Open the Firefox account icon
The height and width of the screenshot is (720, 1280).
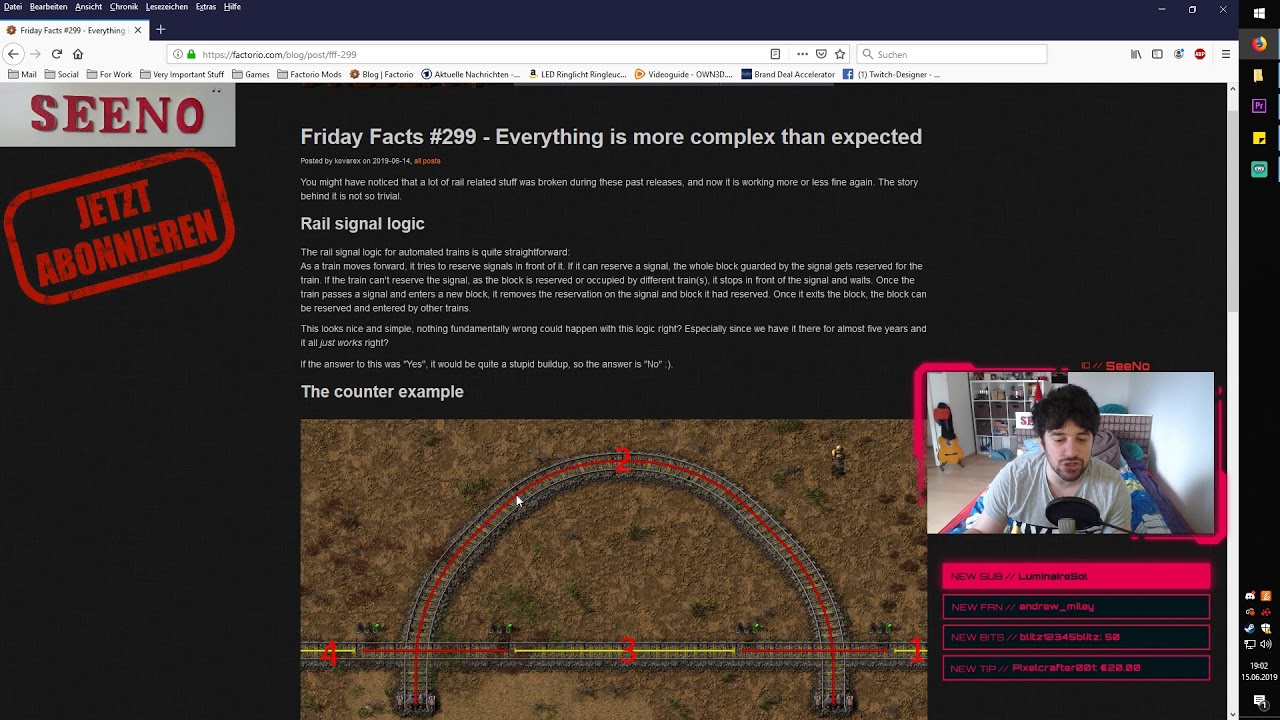coord(1179,54)
